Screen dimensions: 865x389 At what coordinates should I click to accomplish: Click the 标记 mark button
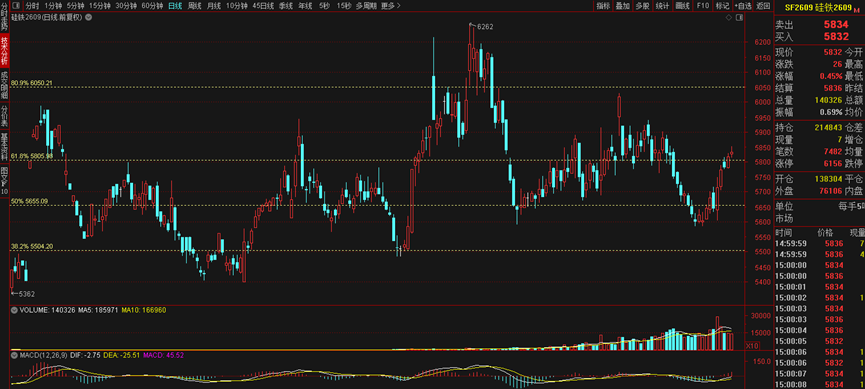[722, 6]
